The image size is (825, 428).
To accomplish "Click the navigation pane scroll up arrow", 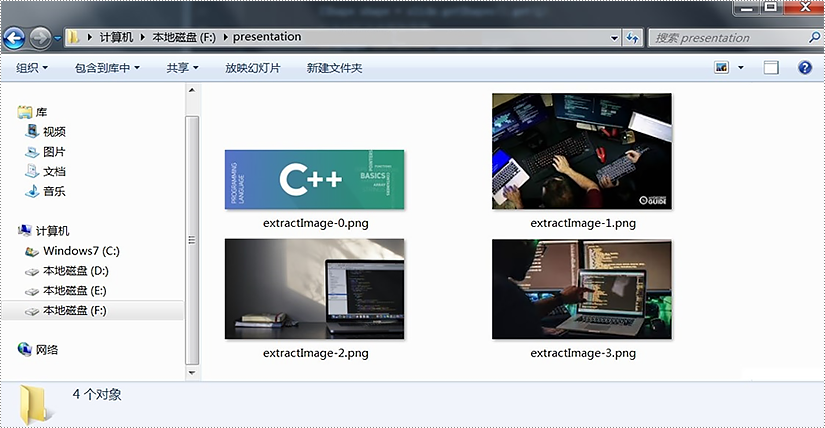I will [192, 91].
